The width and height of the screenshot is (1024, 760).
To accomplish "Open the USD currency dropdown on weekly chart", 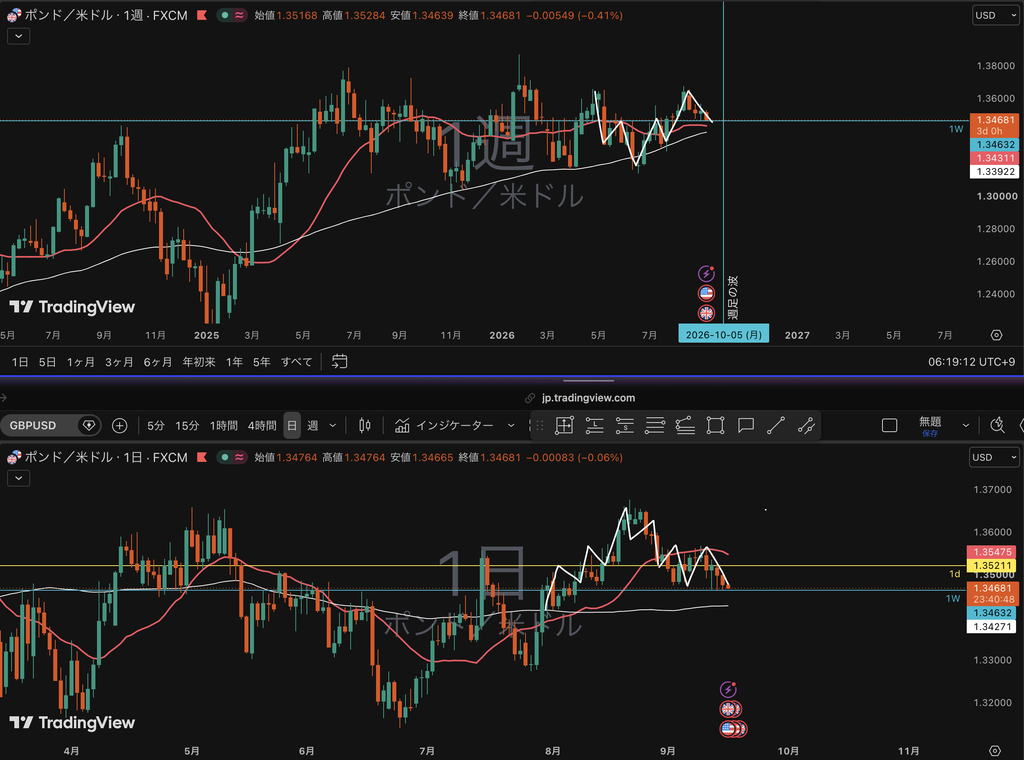I will 995,16.
